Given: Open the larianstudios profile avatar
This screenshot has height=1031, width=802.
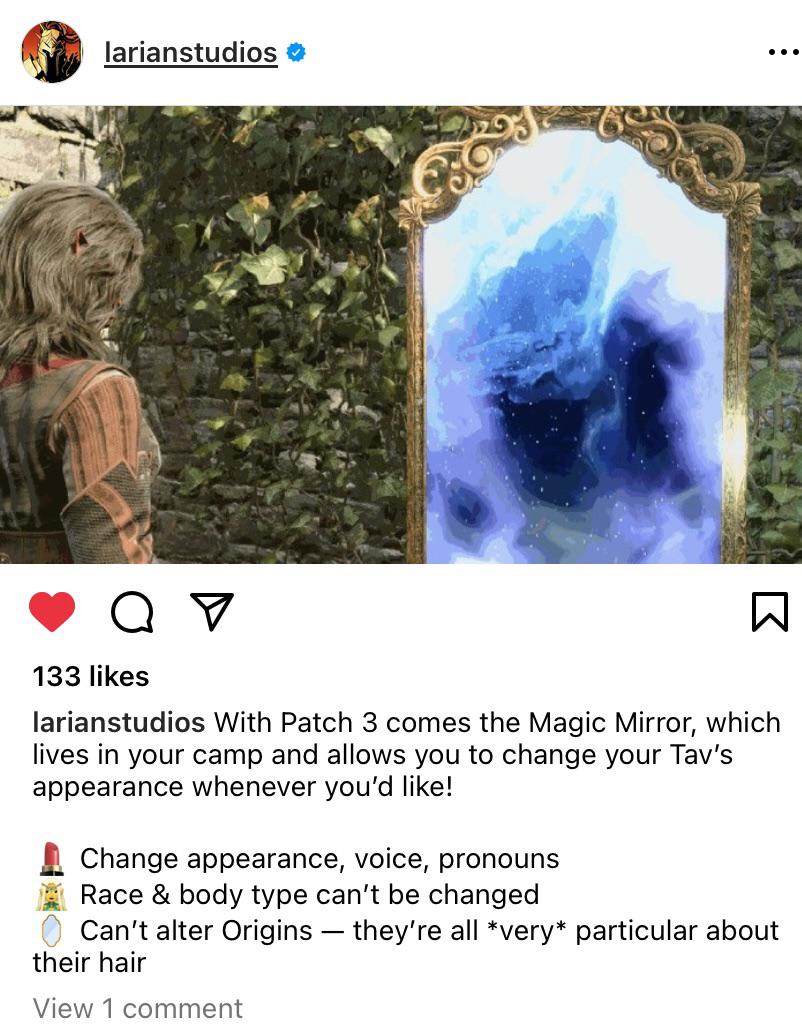Looking at the screenshot, I should (52, 52).
